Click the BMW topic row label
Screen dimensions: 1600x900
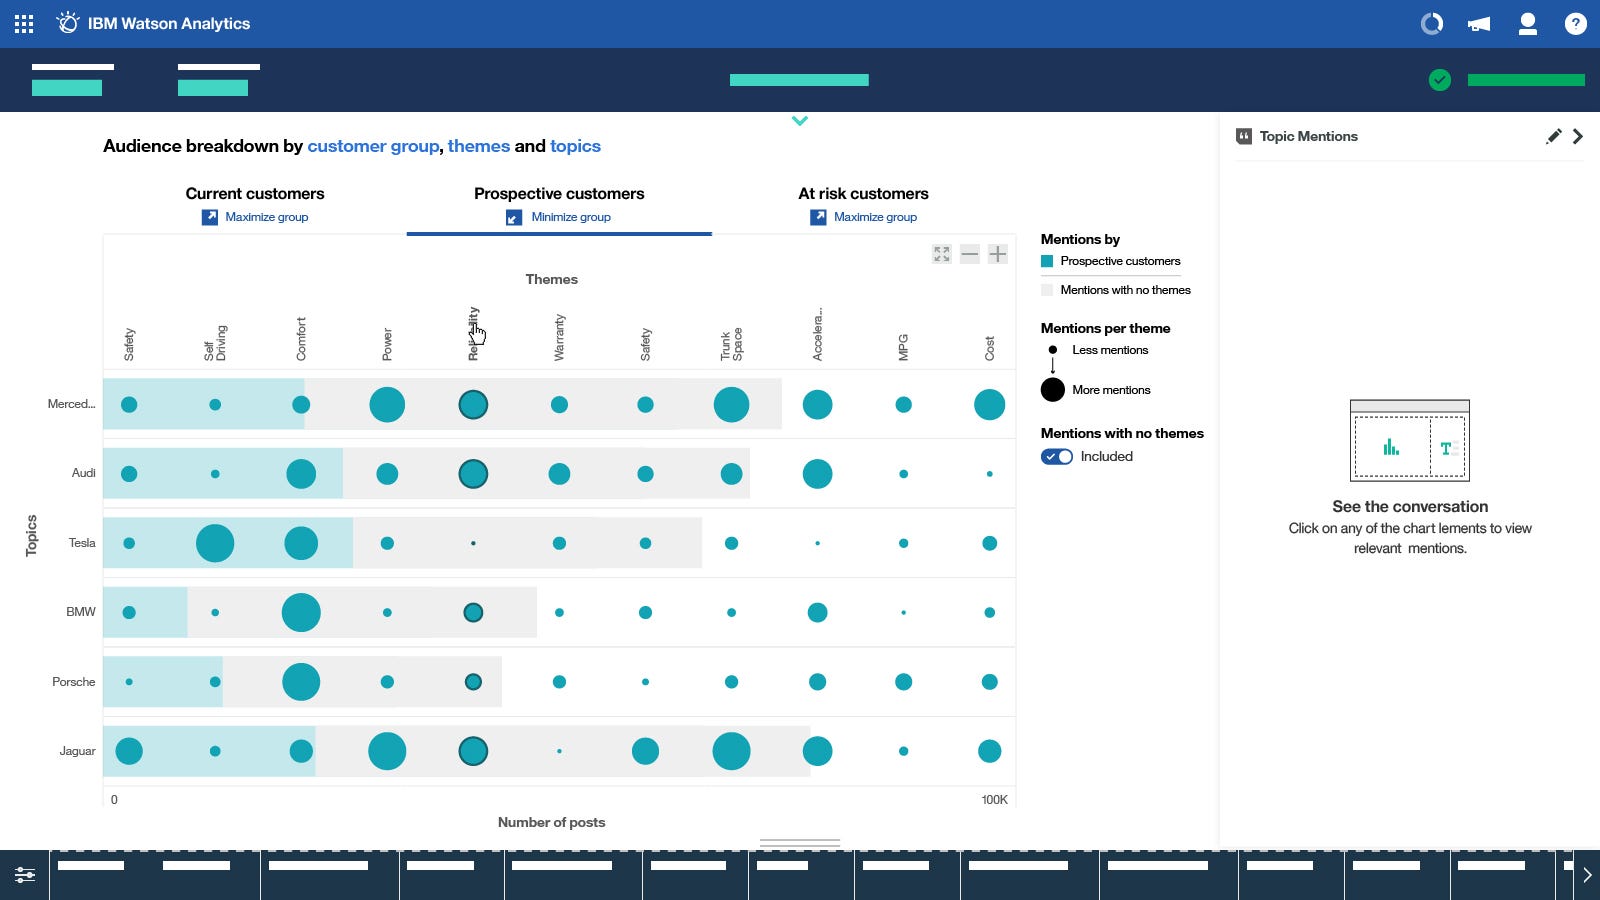[81, 612]
